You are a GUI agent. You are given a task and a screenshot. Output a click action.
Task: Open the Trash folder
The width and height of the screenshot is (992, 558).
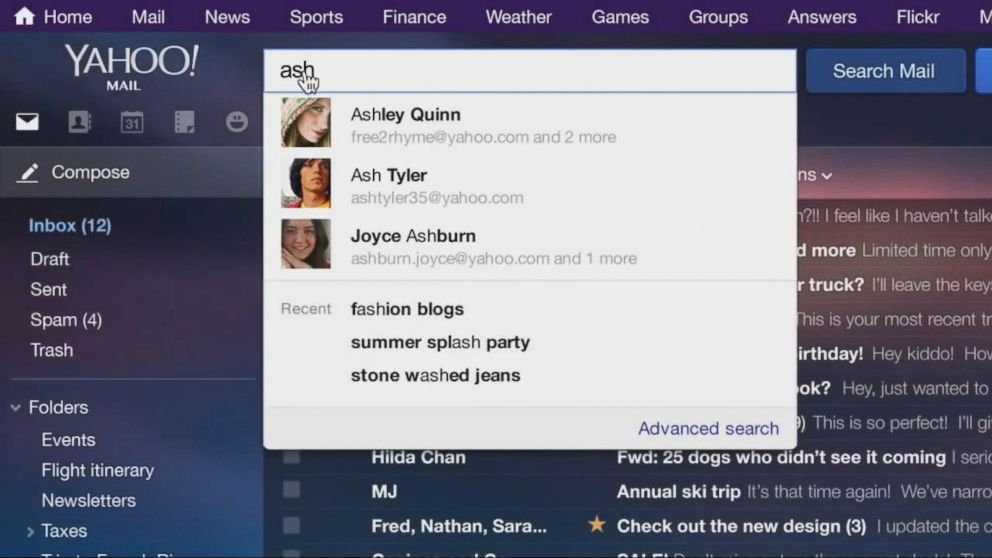coord(51,350)
